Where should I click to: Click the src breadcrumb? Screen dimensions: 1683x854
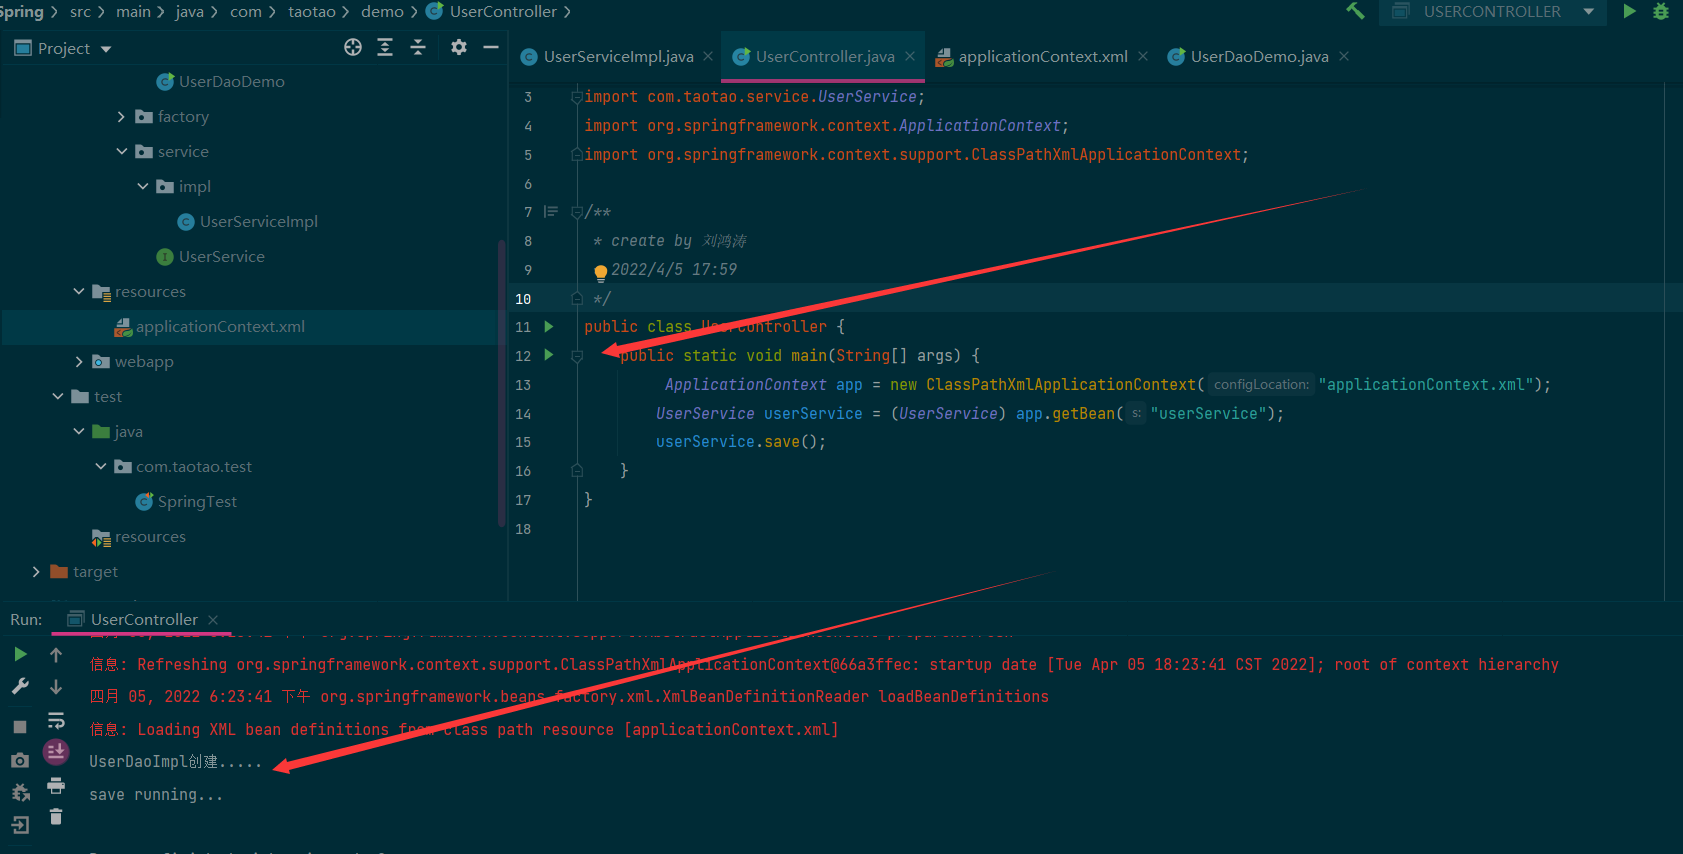(x=80, y=12)
